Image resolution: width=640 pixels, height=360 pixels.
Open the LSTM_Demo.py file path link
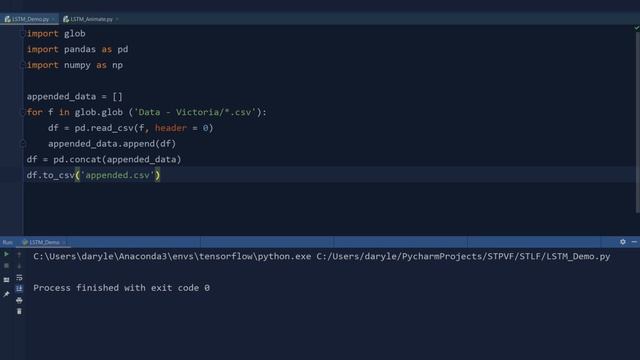tap(463, 256)
